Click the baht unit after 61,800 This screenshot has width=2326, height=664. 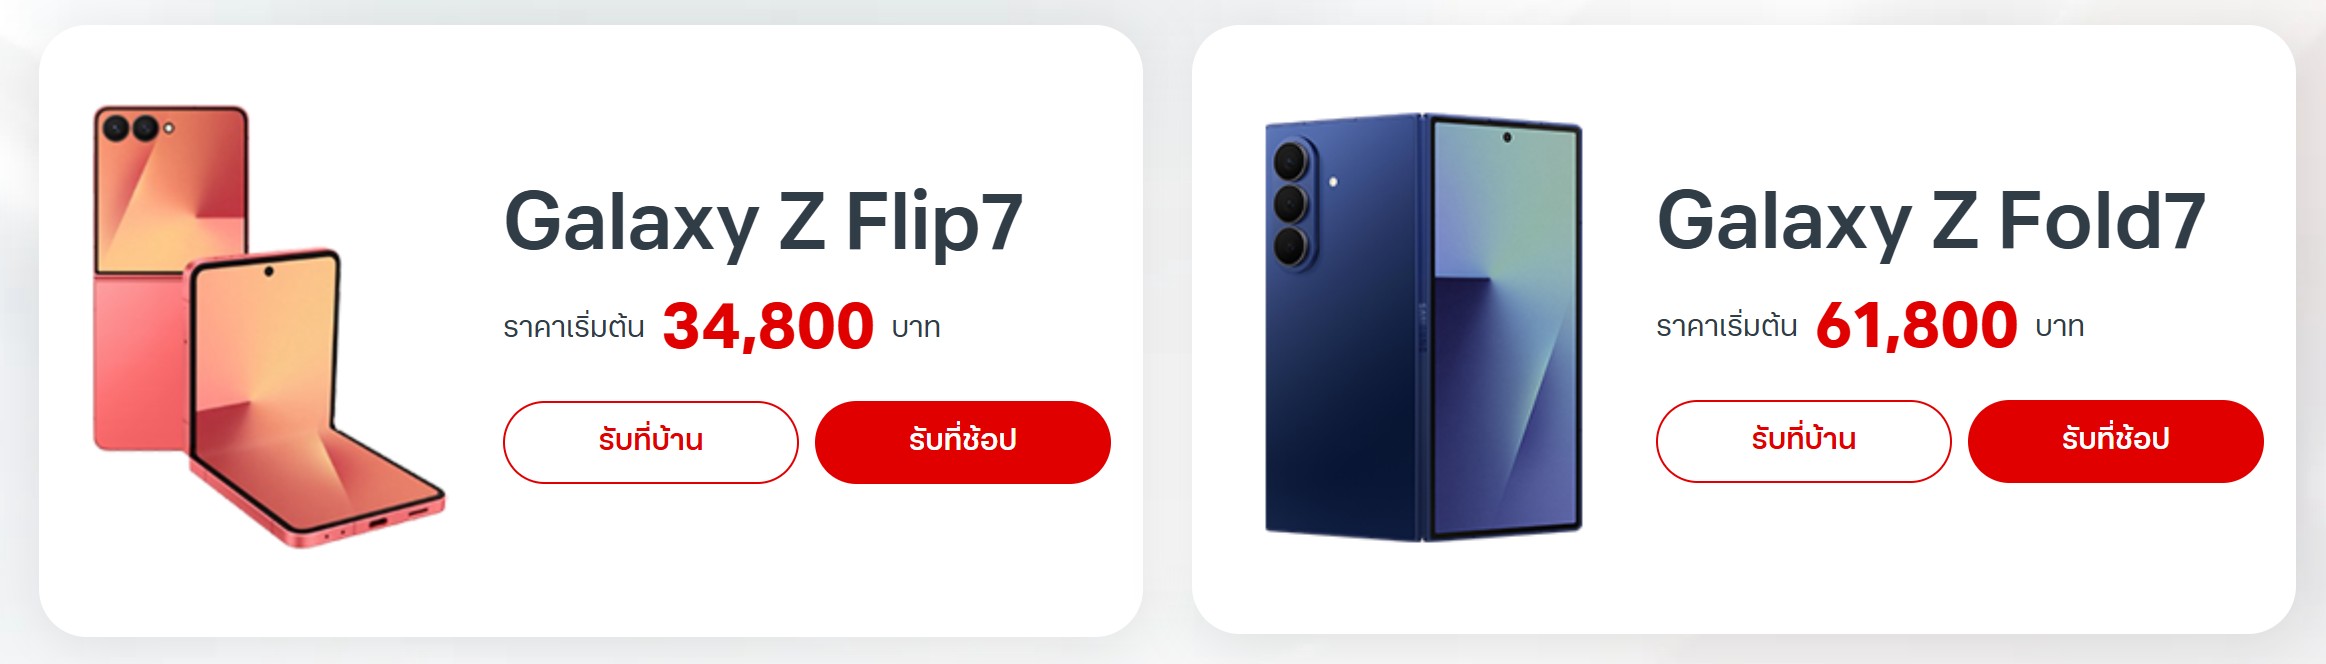click(2060, 327)
